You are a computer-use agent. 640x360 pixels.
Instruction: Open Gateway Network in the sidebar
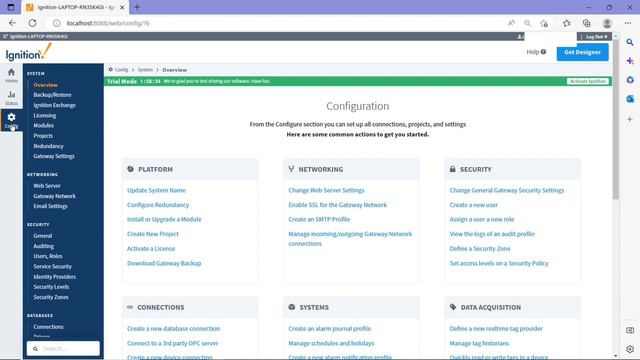[54, 196]
